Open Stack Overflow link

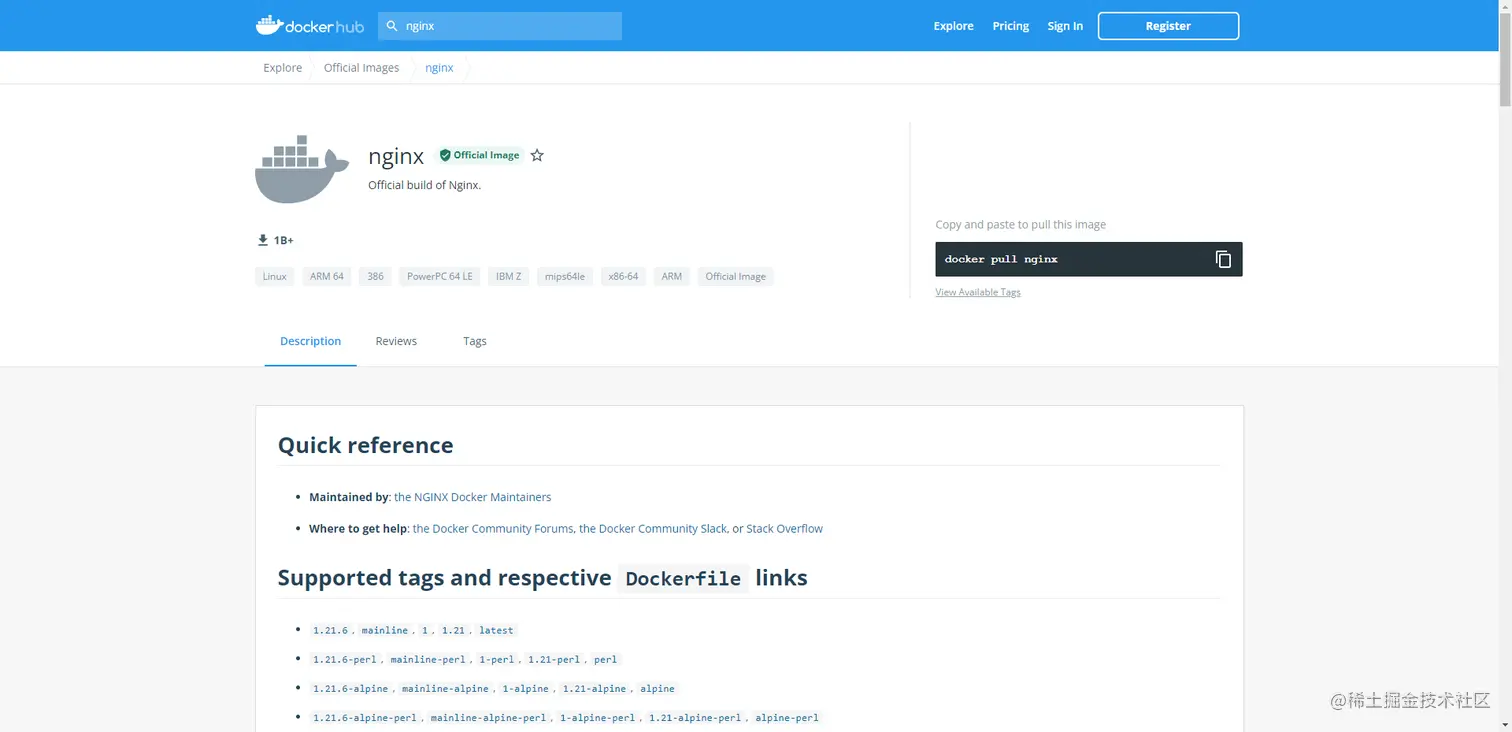click(x=785, y=529)
